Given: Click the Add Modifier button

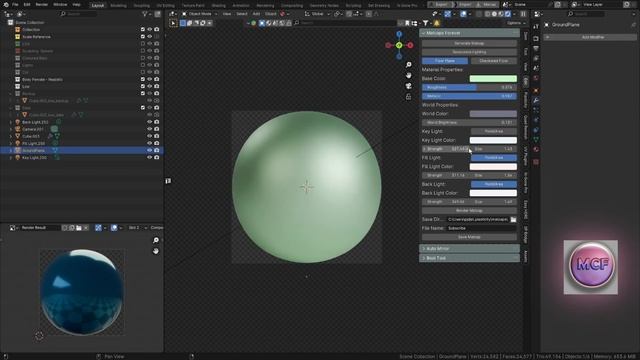Looking at the screenshot, I should tap(590, 37).
